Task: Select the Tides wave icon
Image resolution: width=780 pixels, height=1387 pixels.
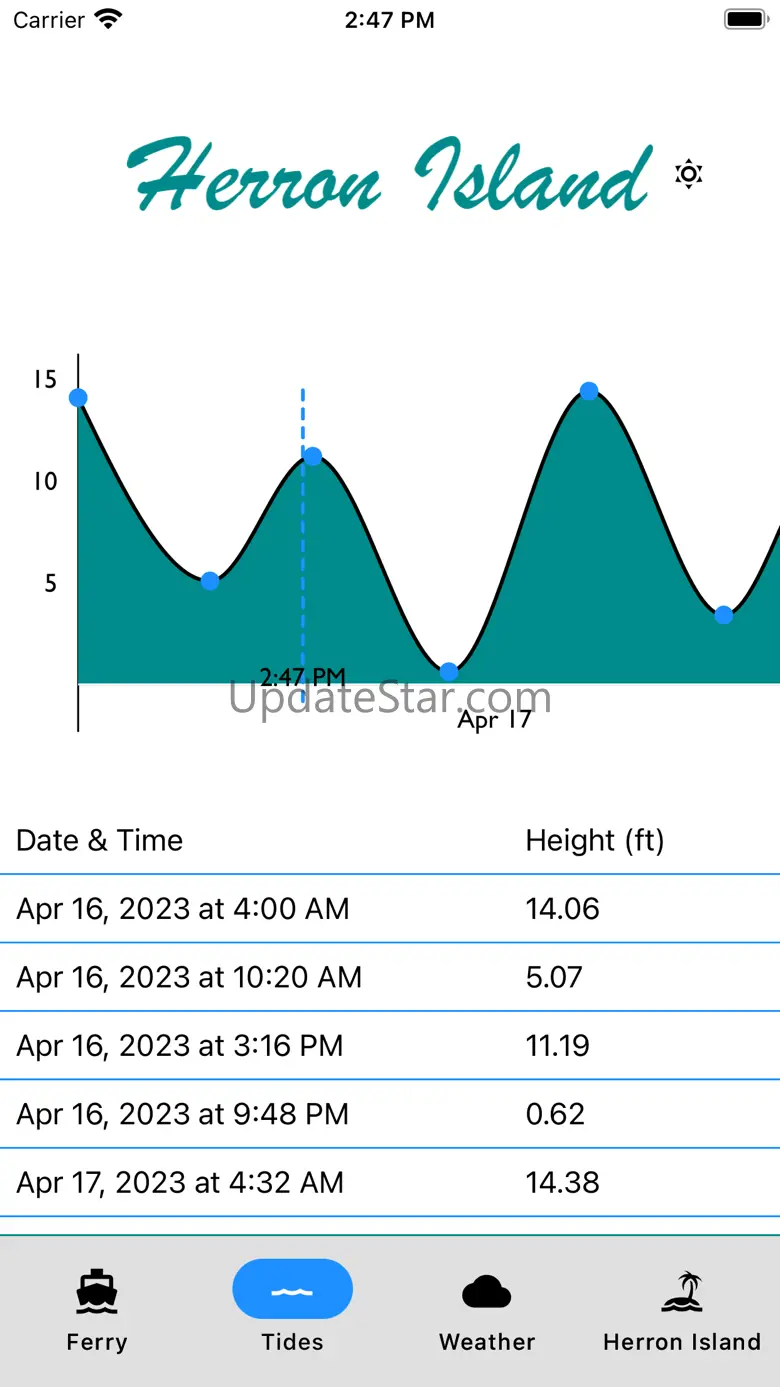Action: coord(292,1289)
